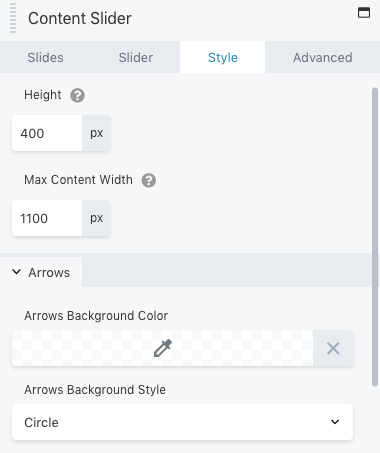Open the Advanced tab
Viewport: 380px width, 453px height.
point(322,57)
